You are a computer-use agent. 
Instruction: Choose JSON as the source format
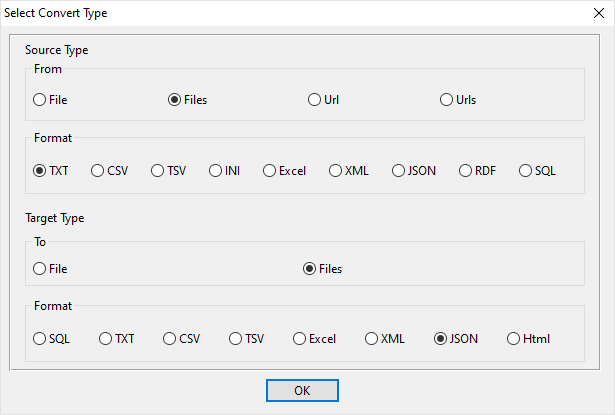(x=399, y=171)
